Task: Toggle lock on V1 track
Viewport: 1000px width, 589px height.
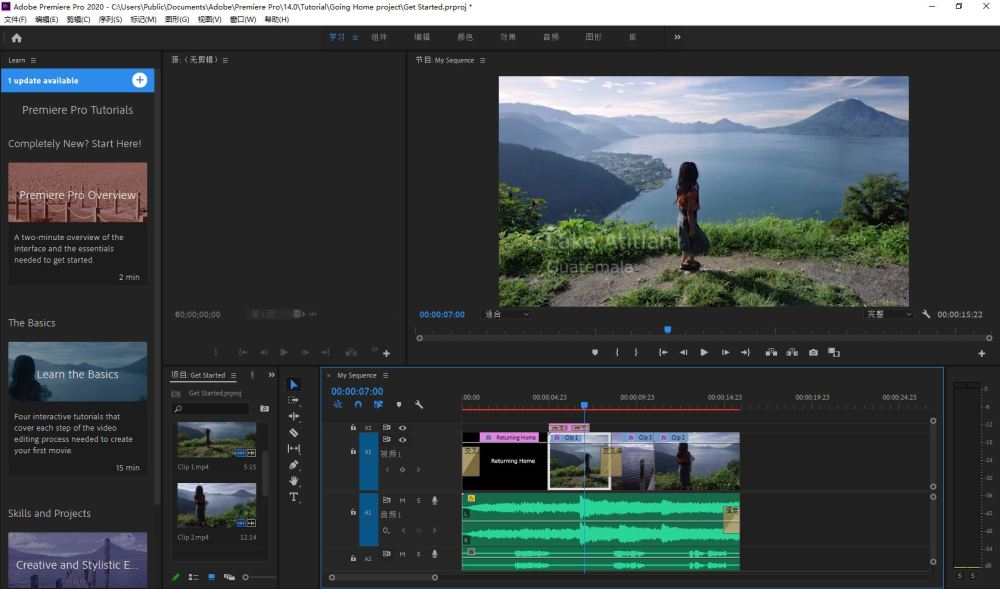Action: tap(353, 451)
